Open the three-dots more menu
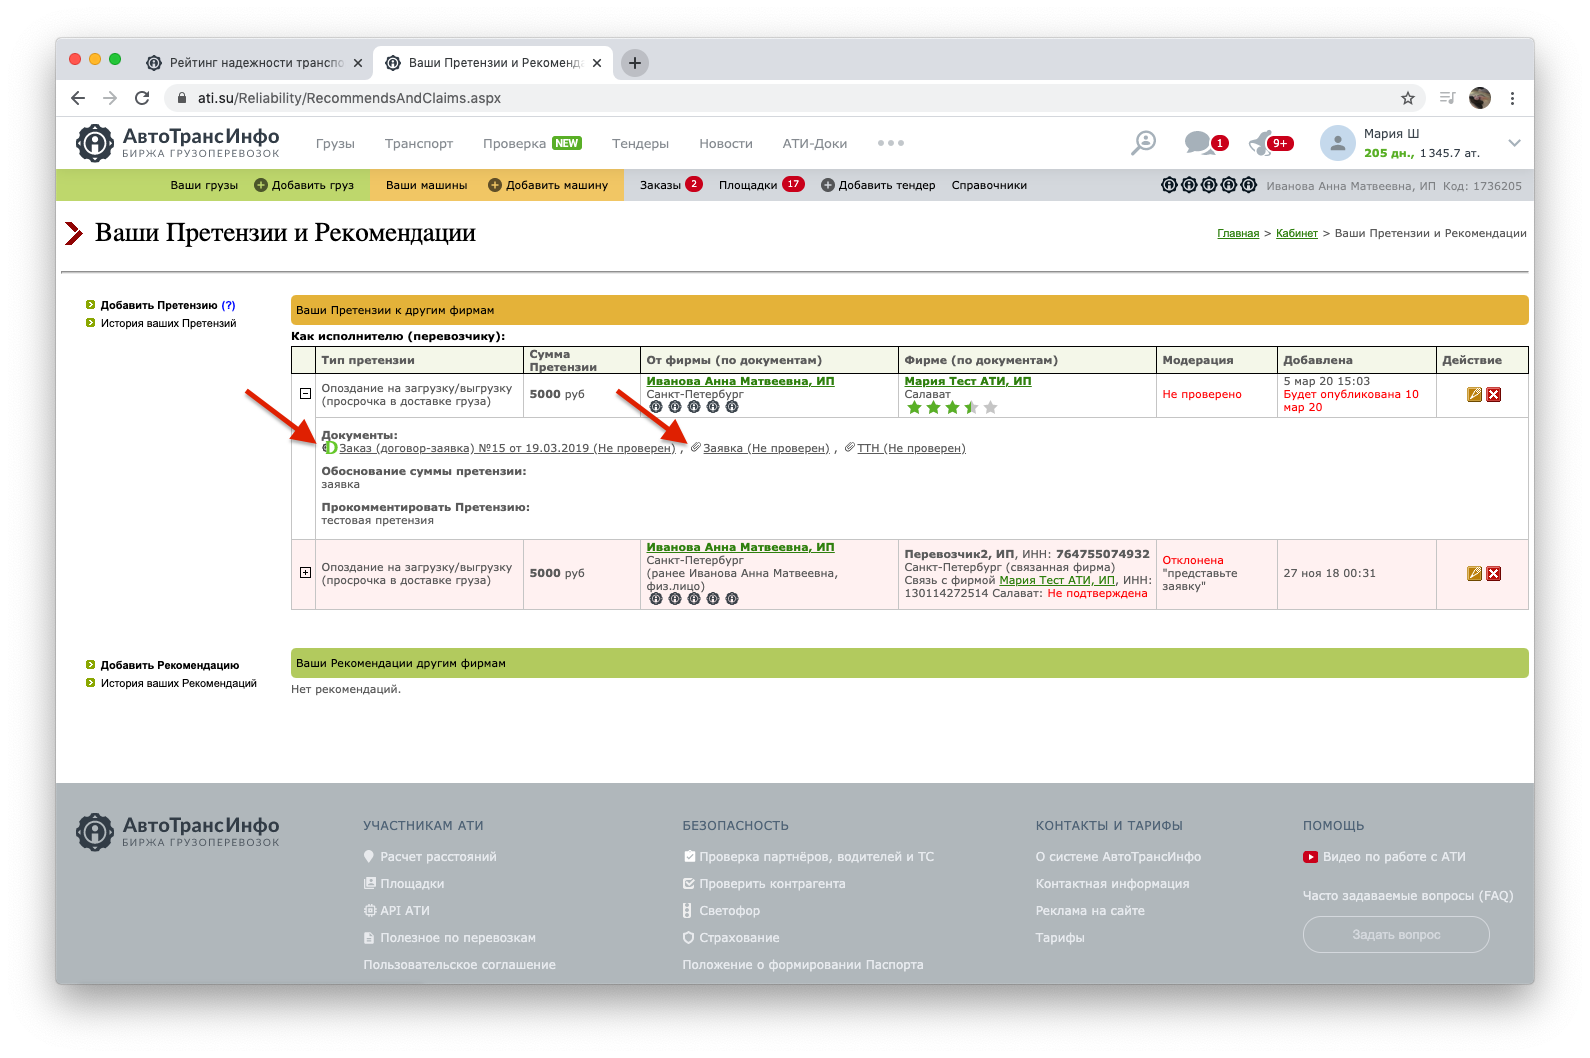 [890, 143]
